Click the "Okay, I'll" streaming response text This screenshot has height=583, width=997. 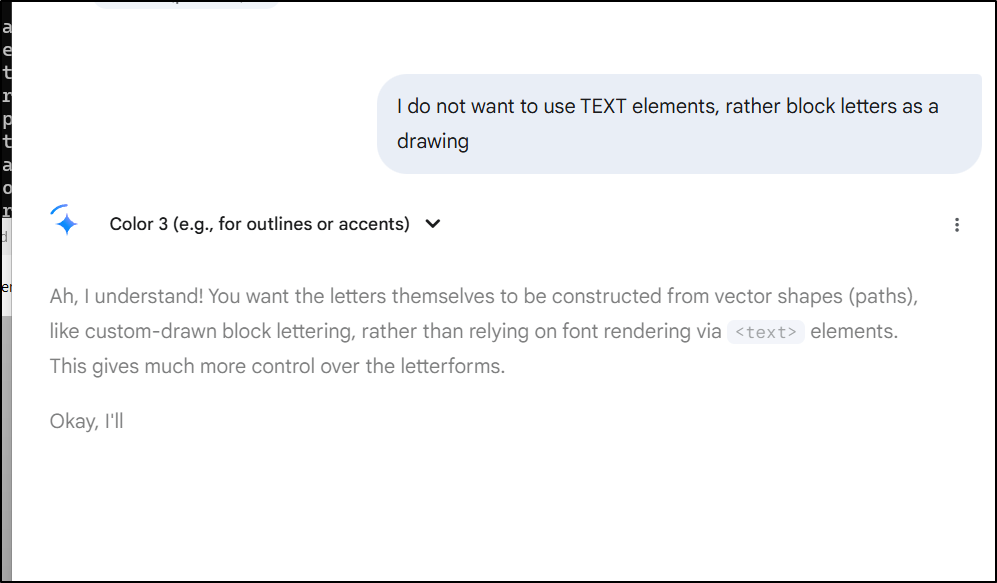tap(86, 421)
